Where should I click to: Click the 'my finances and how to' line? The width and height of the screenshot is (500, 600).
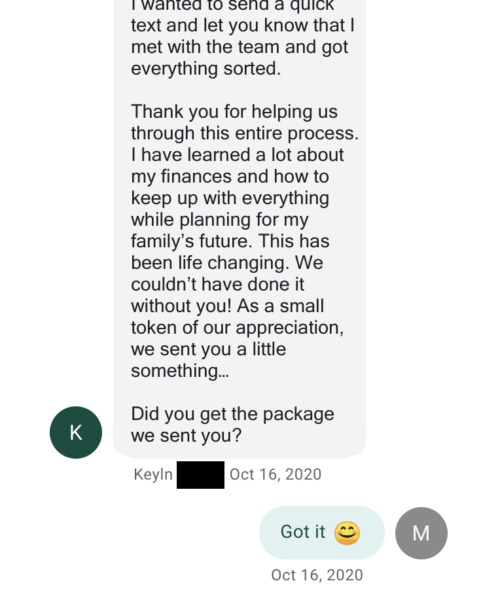(x=230, y=176)
